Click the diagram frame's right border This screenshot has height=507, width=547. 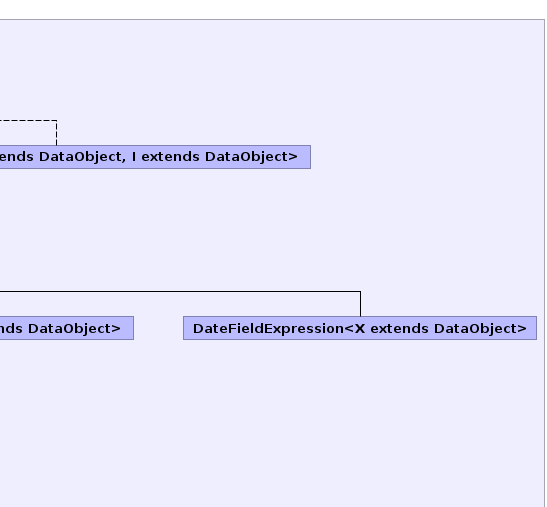pyautogui.click(x=544, y=263)
